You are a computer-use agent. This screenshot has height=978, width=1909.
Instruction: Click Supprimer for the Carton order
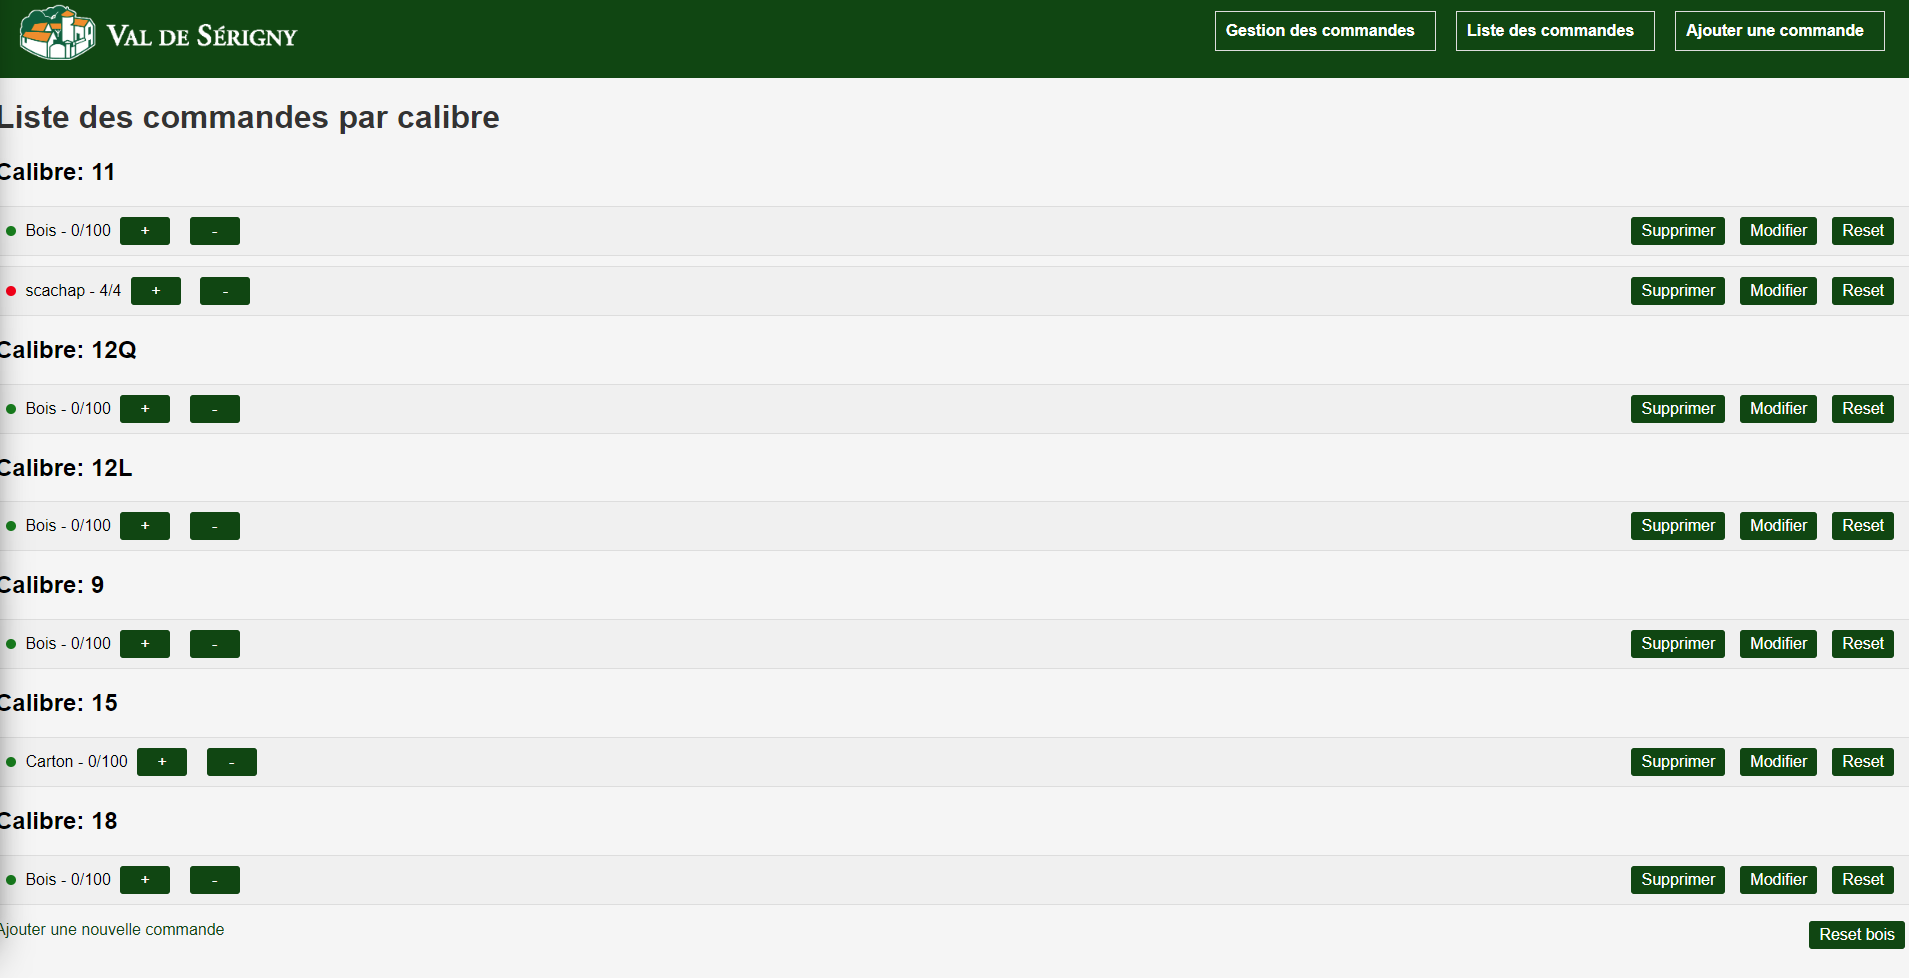1677,762
